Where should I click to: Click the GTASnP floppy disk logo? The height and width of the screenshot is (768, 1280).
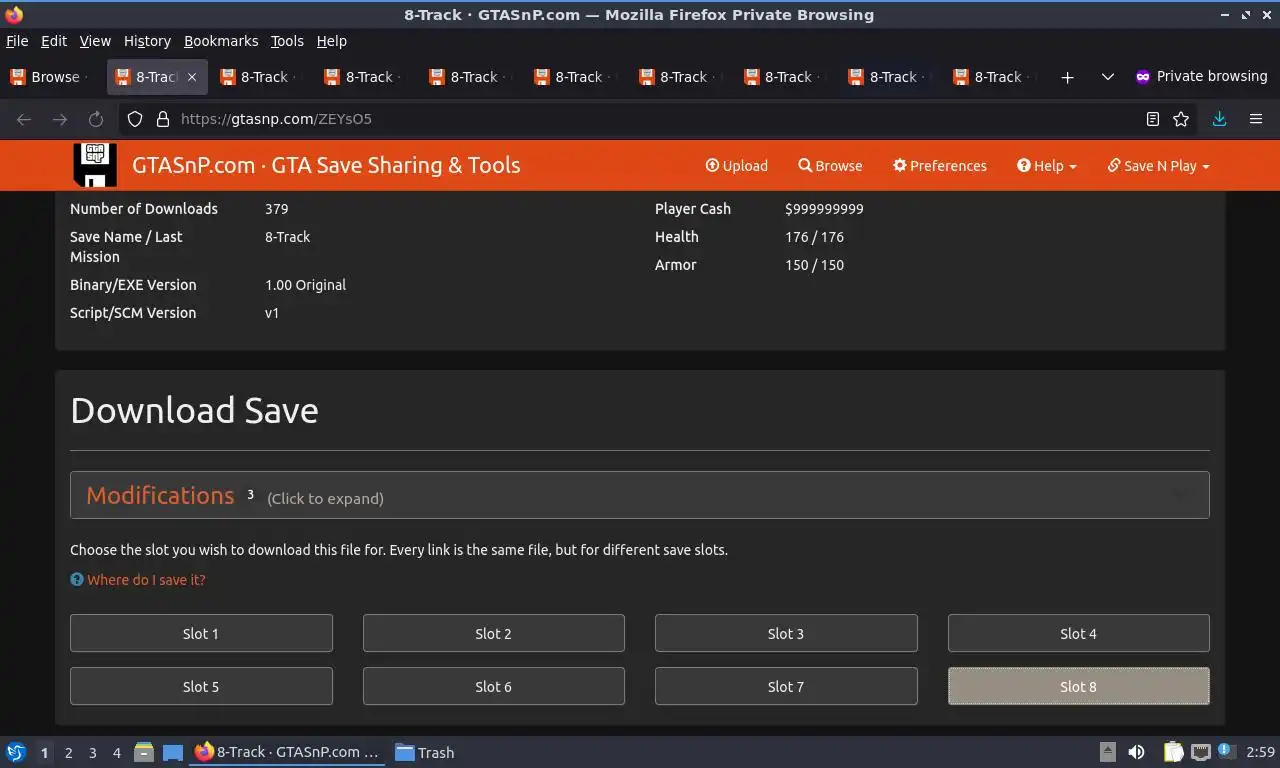click(95, 165)
